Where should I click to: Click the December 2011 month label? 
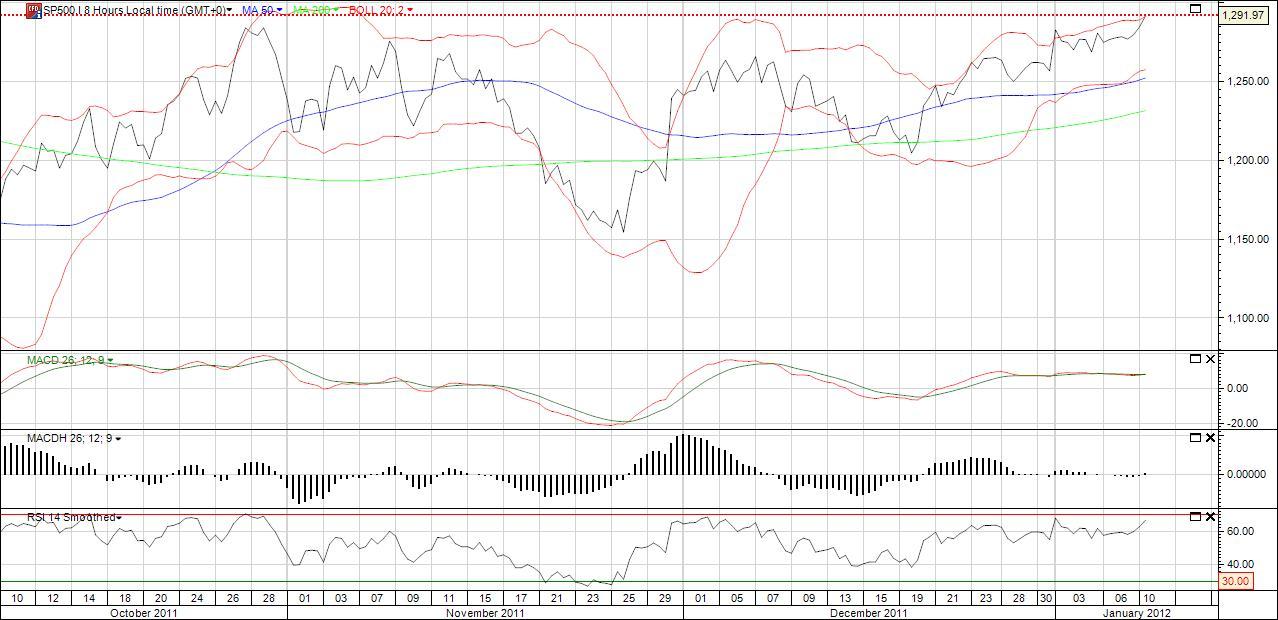[x=869, y=613]
